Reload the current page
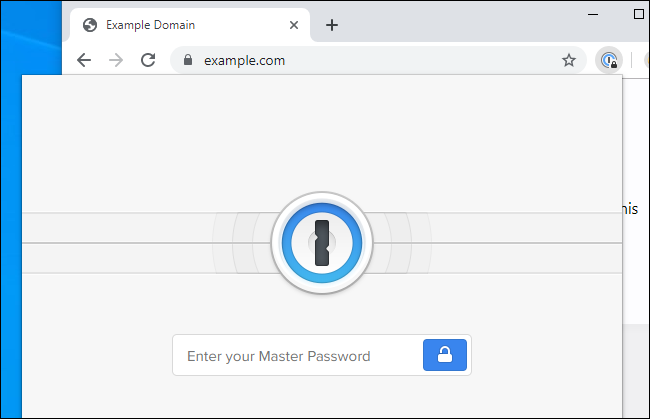This screenshot has height=419, width=650. pos(148,60)
